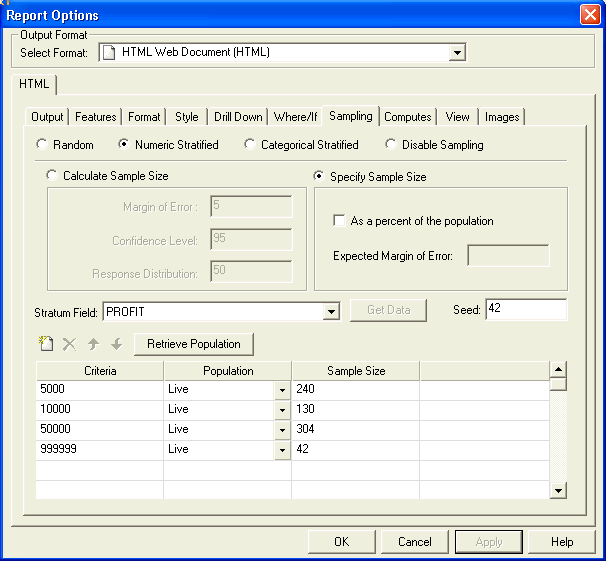Click the sample size cell 130

pos(356,410)
